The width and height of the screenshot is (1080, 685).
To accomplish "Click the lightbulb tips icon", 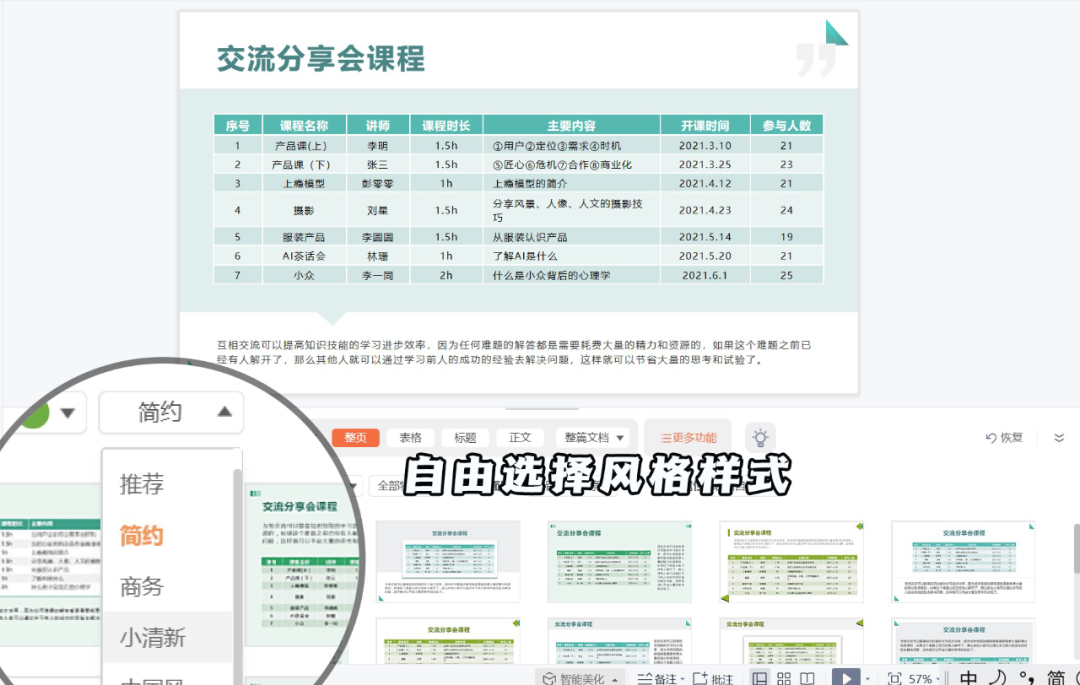I will coord(761,437).
